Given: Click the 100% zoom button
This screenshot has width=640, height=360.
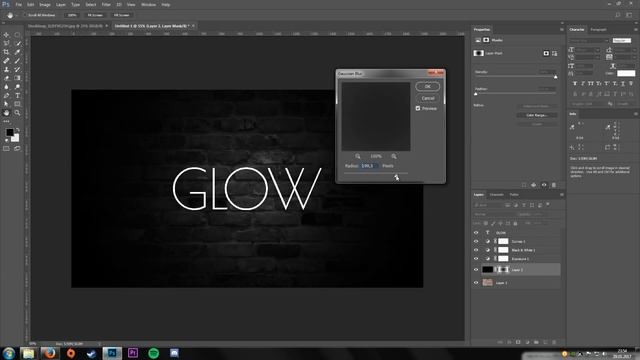Looking at the screenshot, I should pos(72,15).
